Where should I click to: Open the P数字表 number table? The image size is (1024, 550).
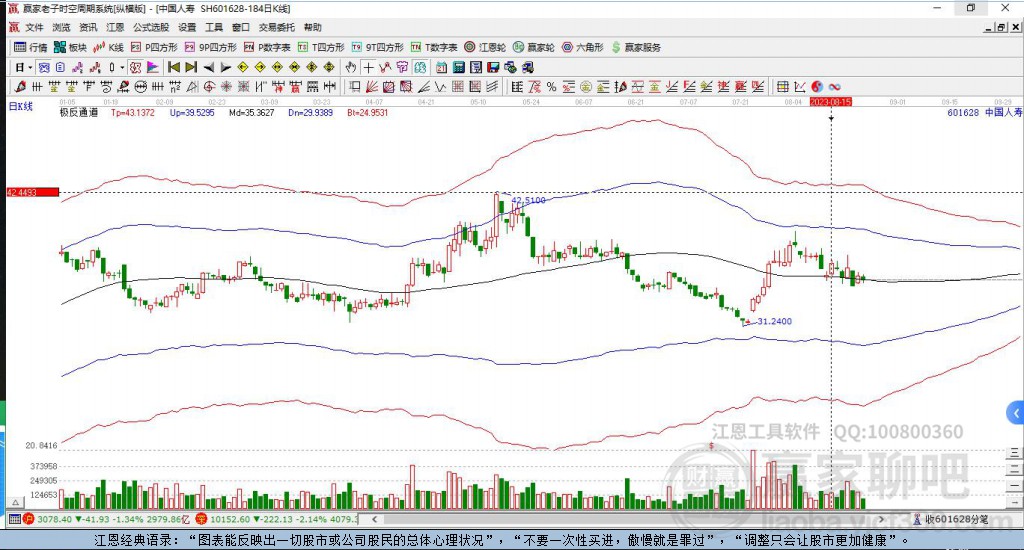267,47
